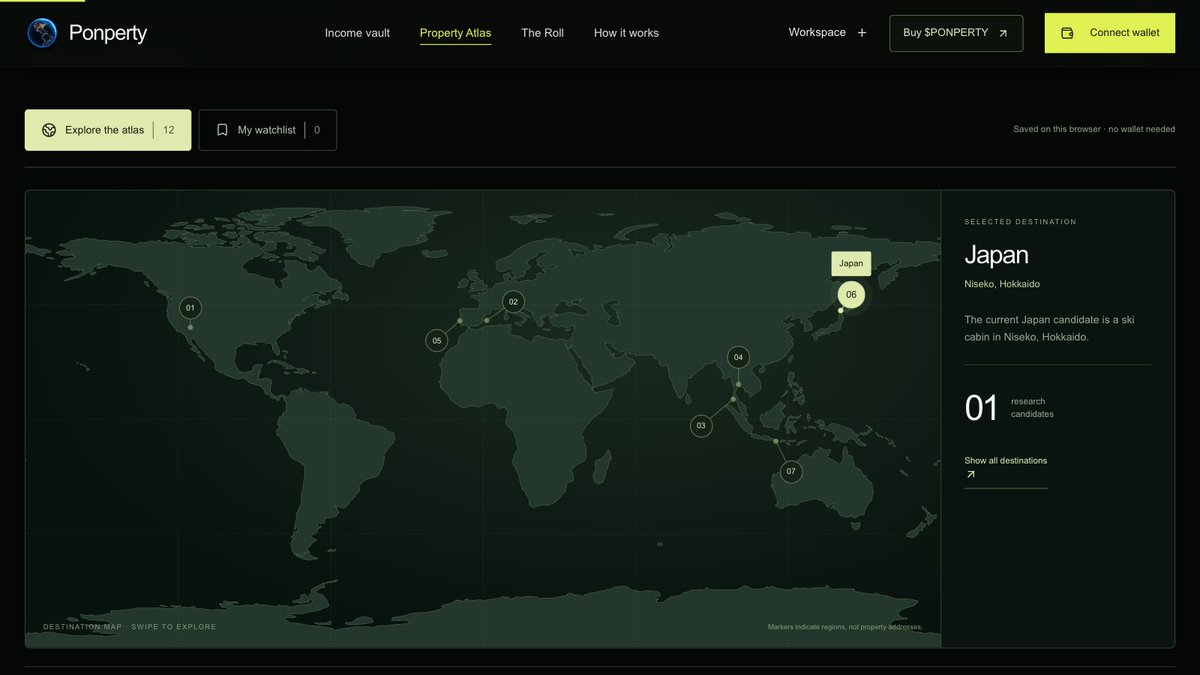Select map marker 04 in Asia
This screenshot has height=675, width=1200.
[738, 357]
